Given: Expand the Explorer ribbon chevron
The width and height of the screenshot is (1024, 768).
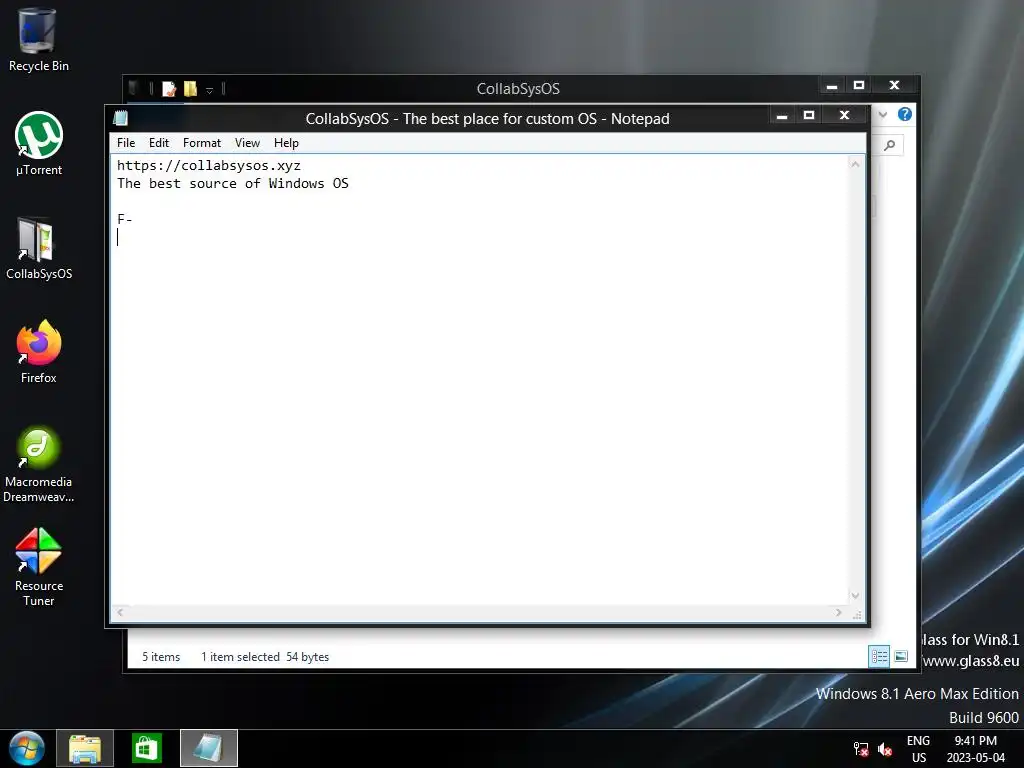Looking at the screenshot, I should click(883, 114).
